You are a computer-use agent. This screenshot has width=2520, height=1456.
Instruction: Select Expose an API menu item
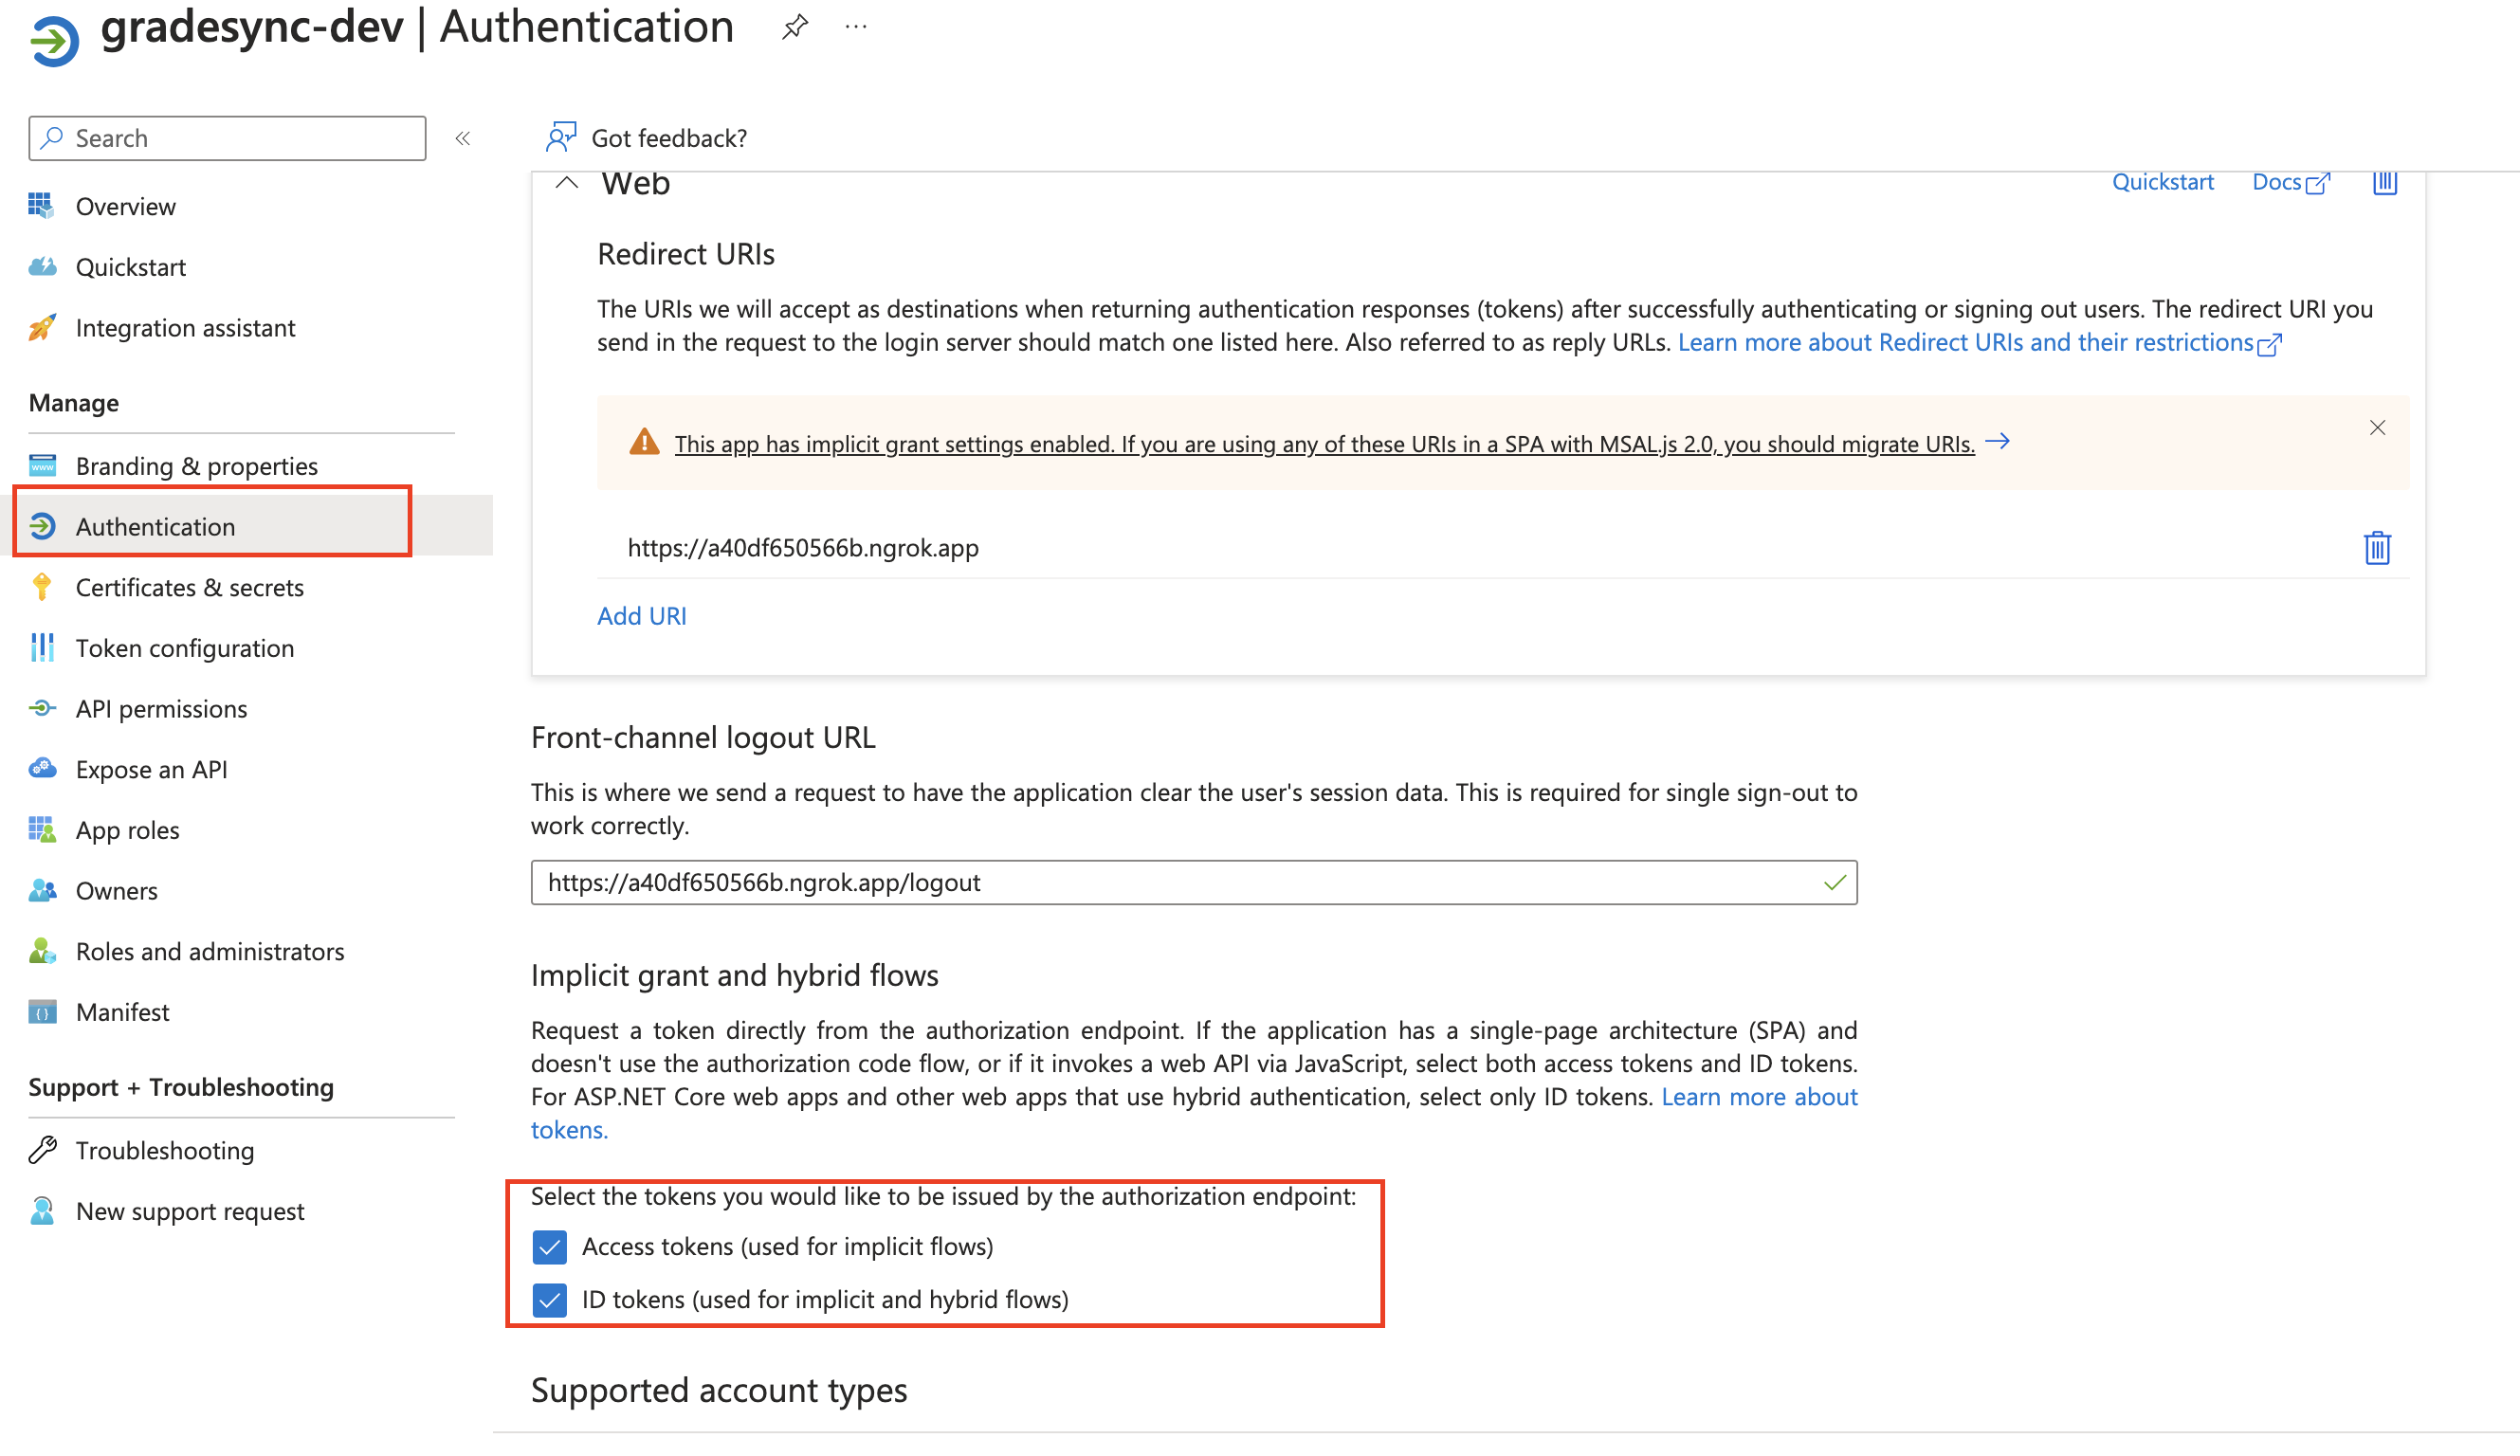(x=151, y=769)
